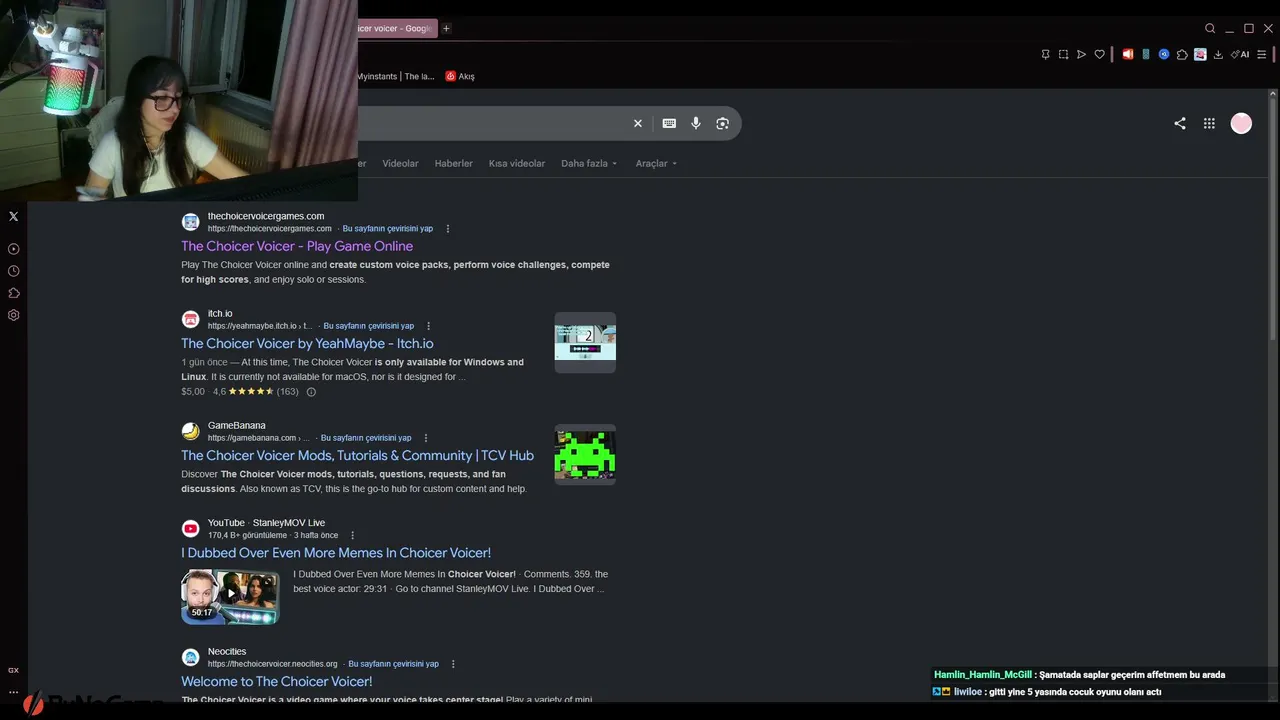Click the three-dot sidebar setup icon

pyautogui.click(x=13, y=692)
